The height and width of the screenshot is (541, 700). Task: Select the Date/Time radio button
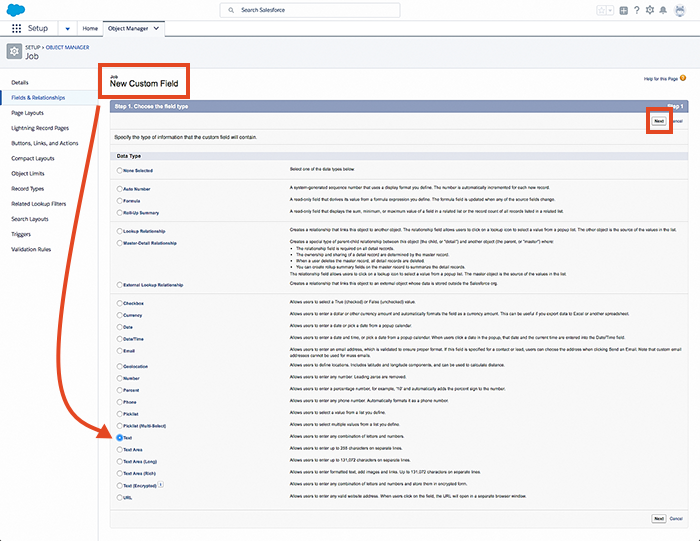click(x=120, y=339)
